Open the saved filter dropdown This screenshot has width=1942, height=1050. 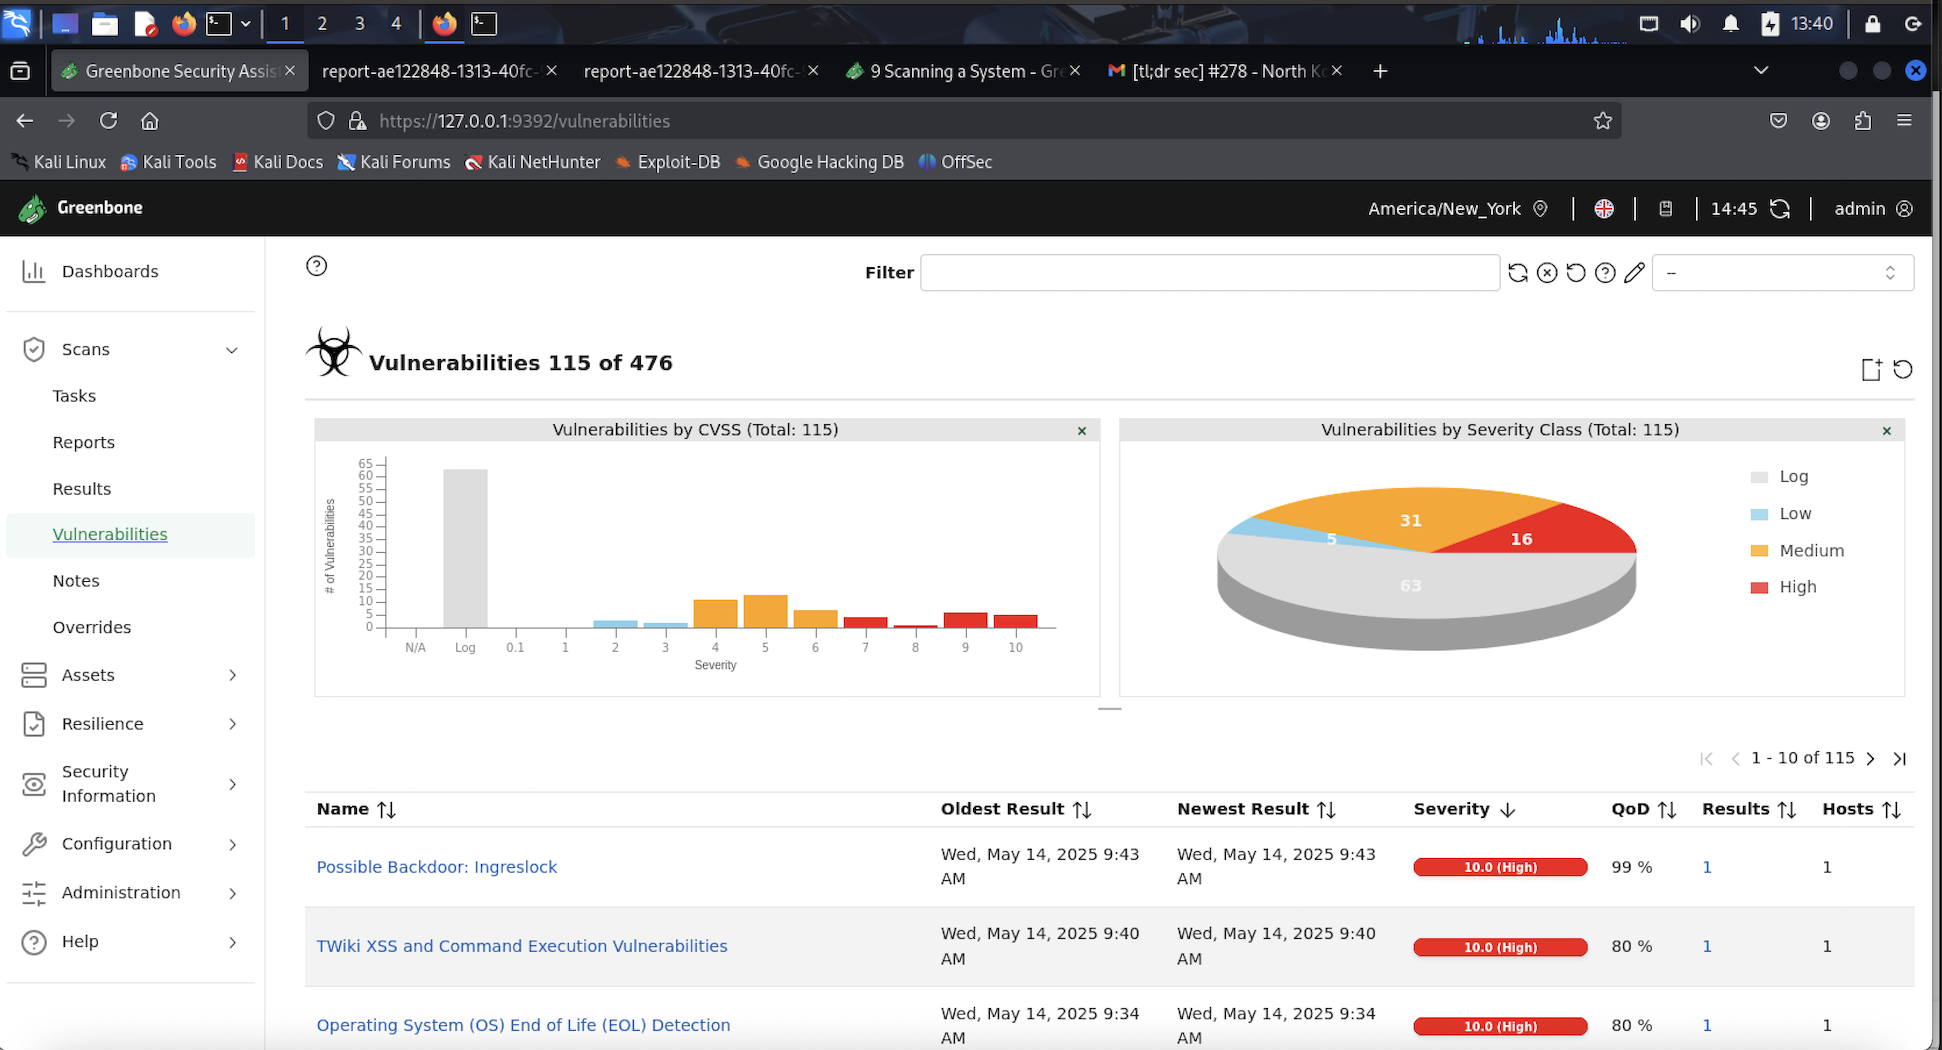[x=1782, y=273]
